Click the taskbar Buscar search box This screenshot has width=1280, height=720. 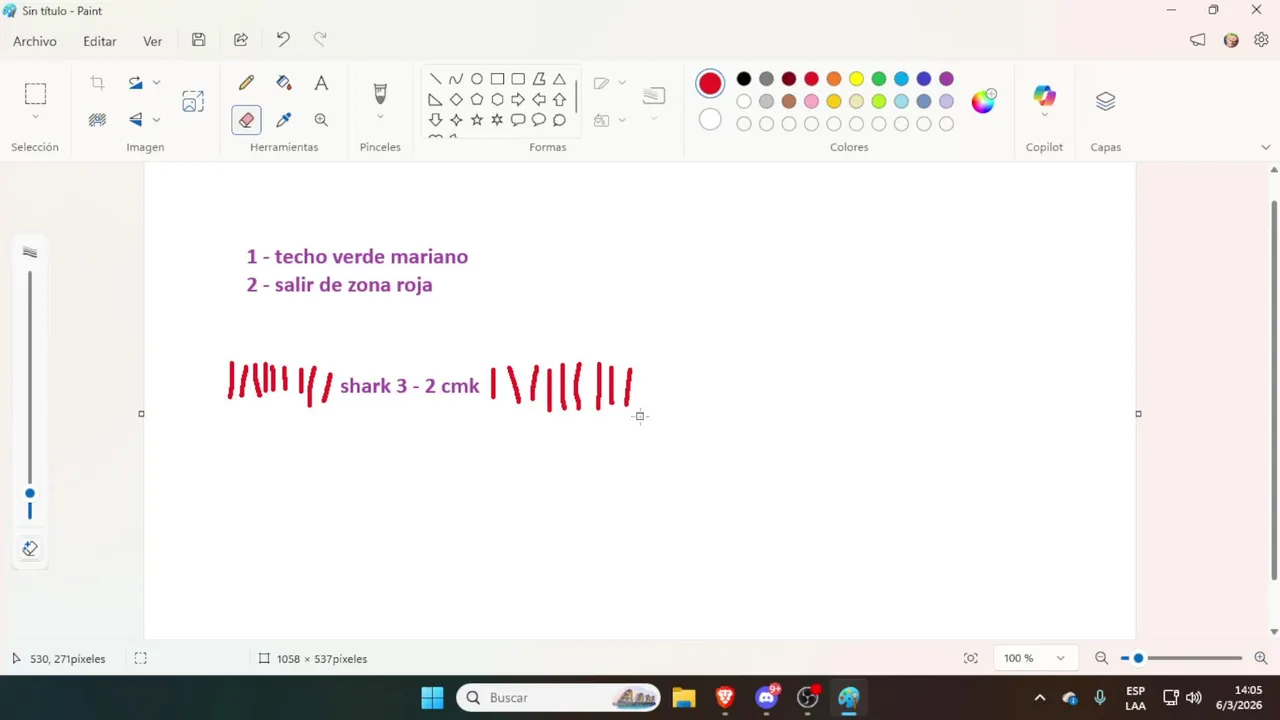(559, 698)
